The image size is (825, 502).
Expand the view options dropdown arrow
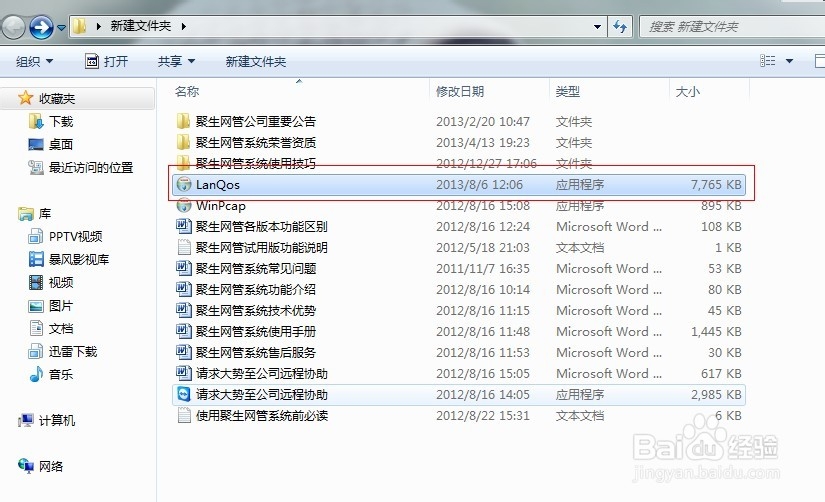pyautogui.click(x=789, y=61)
